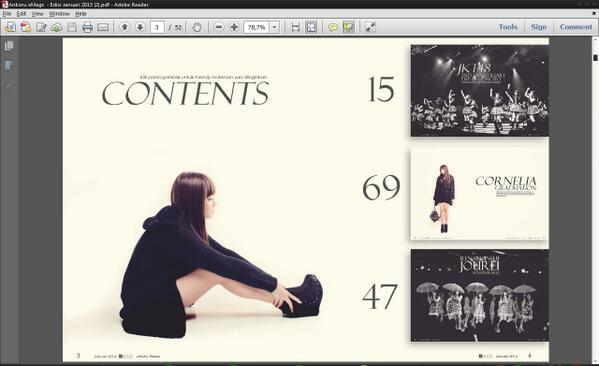Image resolution: width=599 pixels, height=366 pixels.
Task: Zoom out with minus button
Action: pos(219,27)
